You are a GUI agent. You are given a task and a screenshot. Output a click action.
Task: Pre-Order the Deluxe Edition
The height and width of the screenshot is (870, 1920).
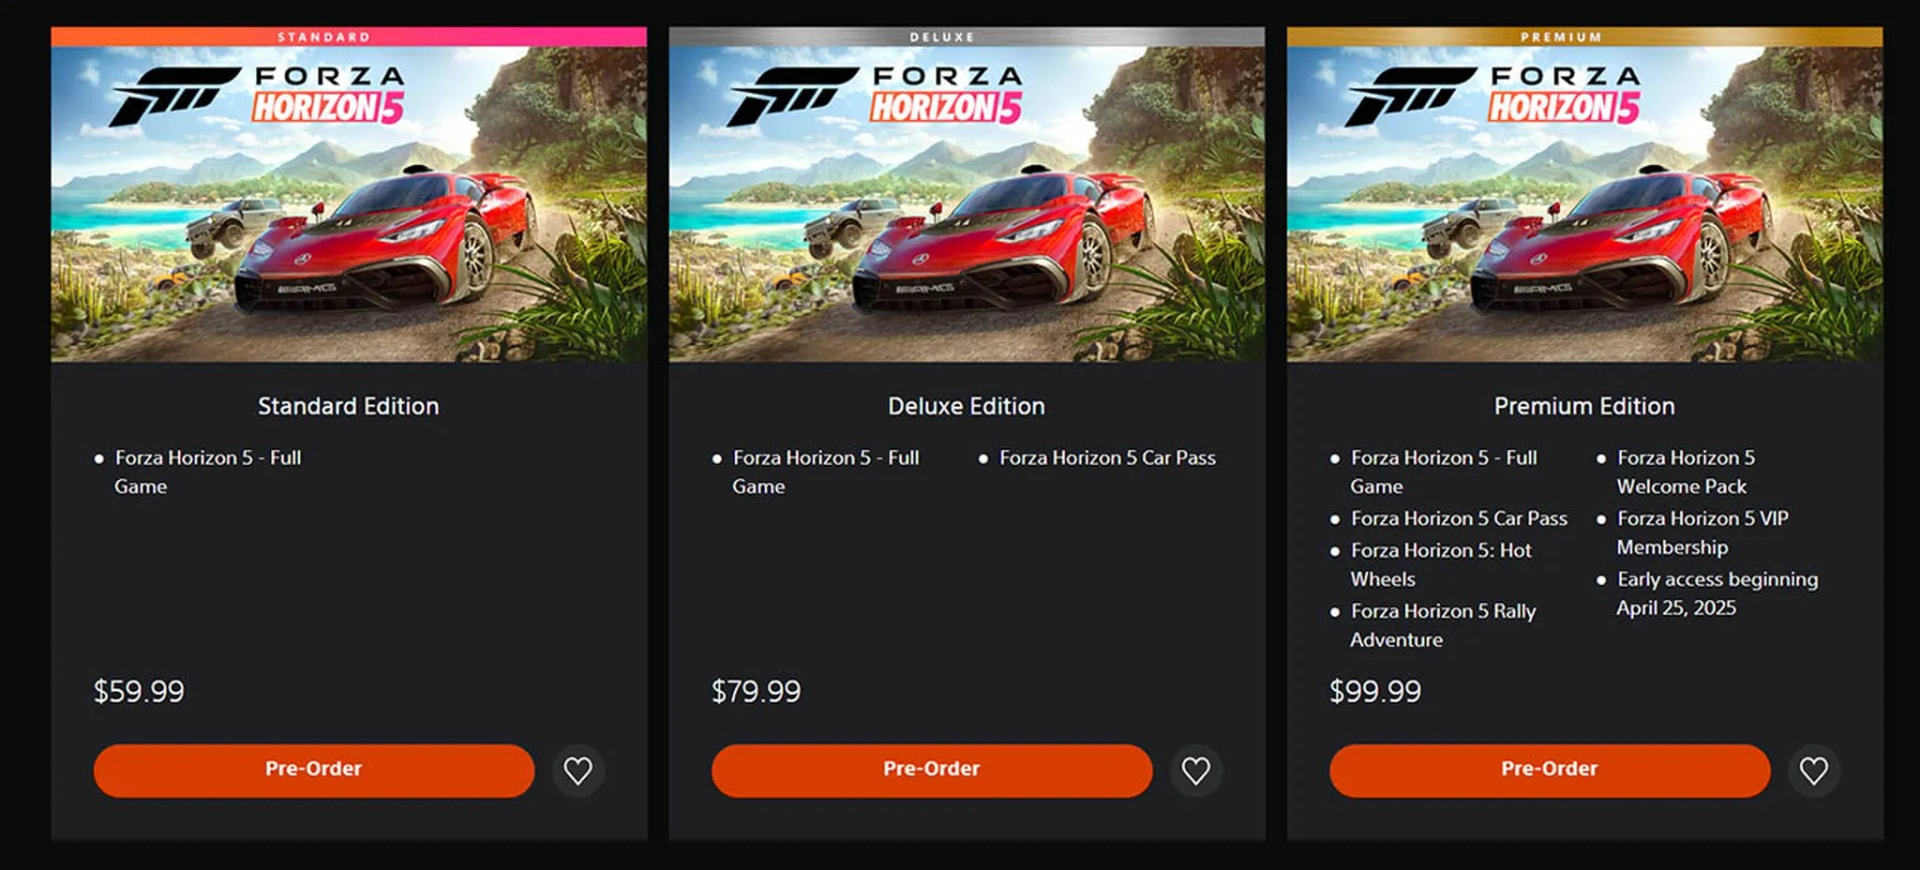tap(930, 770)
